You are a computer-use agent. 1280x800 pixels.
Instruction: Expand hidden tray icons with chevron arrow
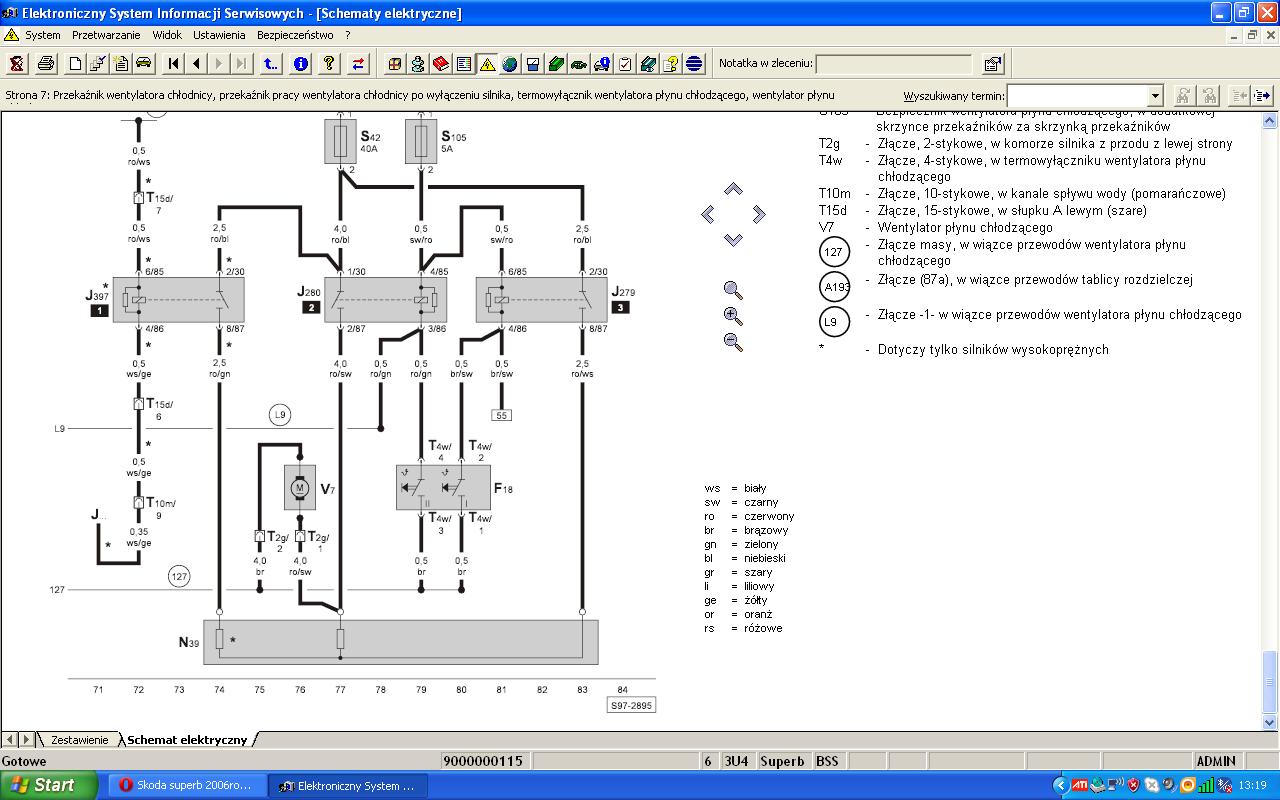(1060, 785)
